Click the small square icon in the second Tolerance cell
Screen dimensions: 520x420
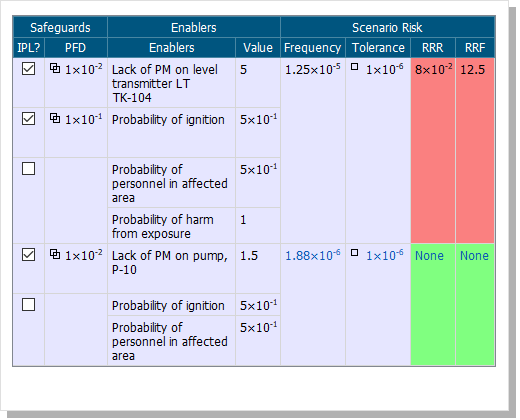[x=355, y=253]
